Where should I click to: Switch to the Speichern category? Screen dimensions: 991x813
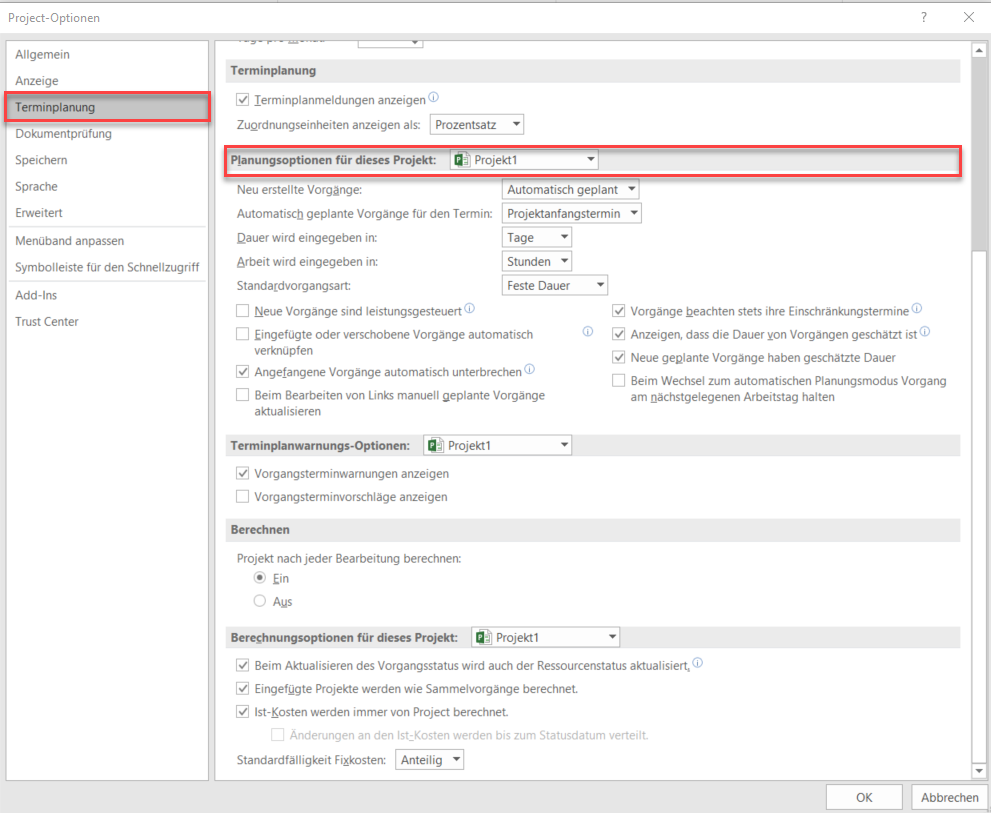point(41,160)
